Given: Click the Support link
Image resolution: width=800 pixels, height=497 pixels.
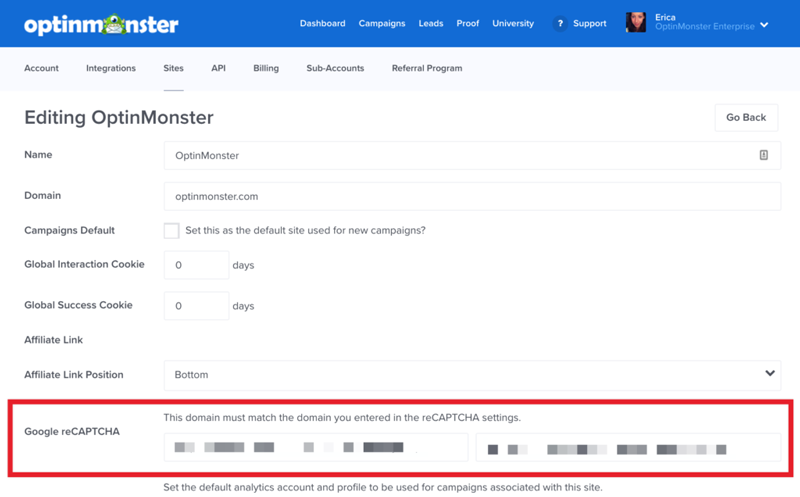Looking at the screenshot, I should (x=590, y=23).
